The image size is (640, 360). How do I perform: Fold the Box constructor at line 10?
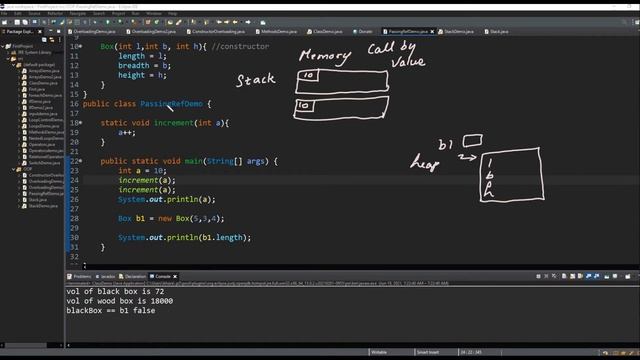coord(80,47)
